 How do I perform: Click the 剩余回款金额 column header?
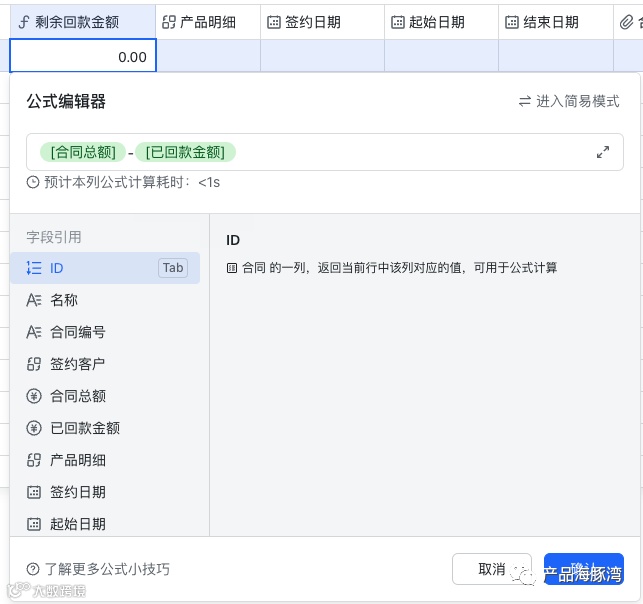82,22
